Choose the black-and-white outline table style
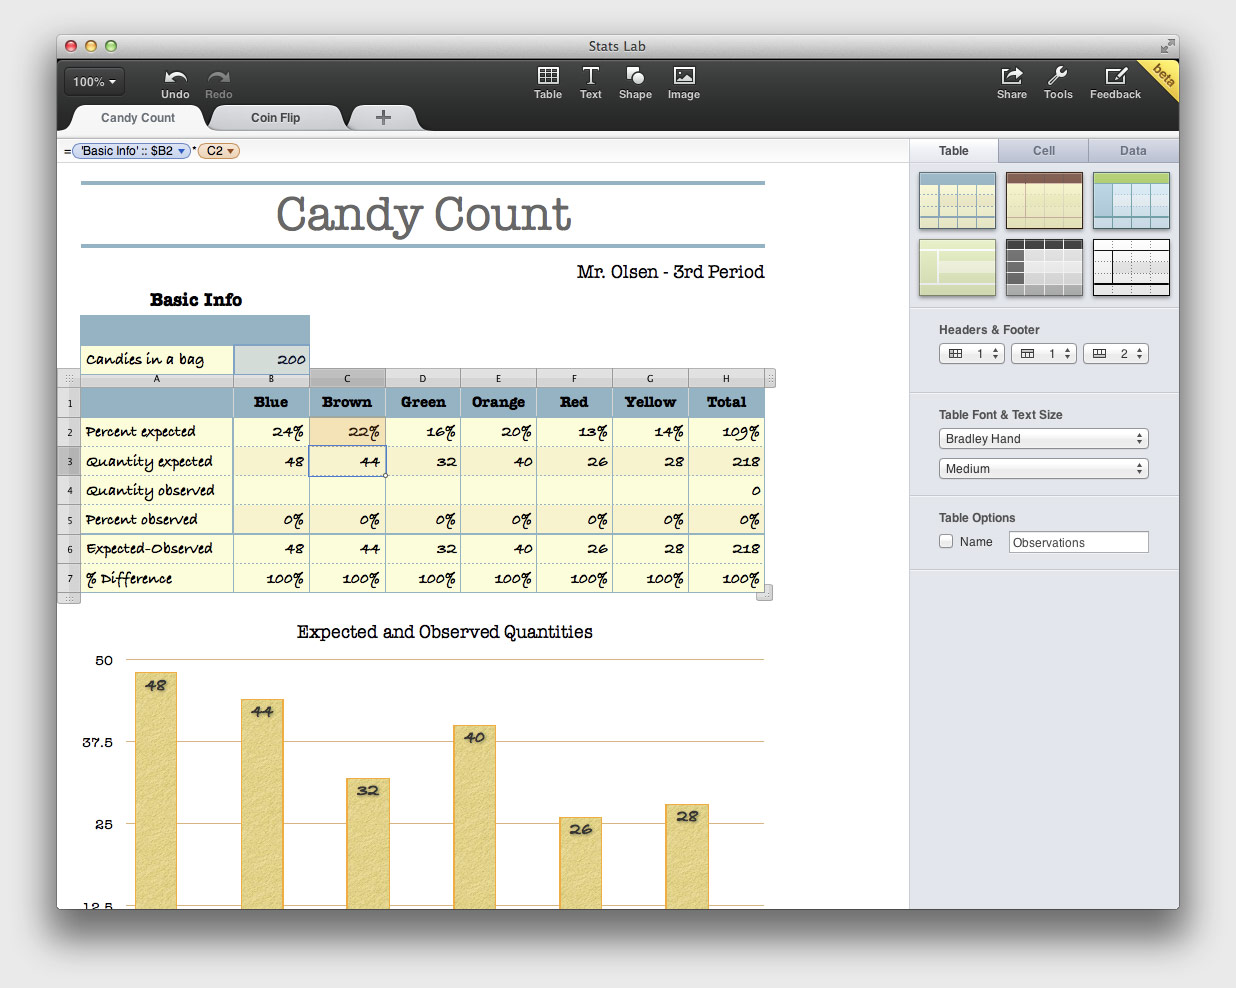 1131,267
